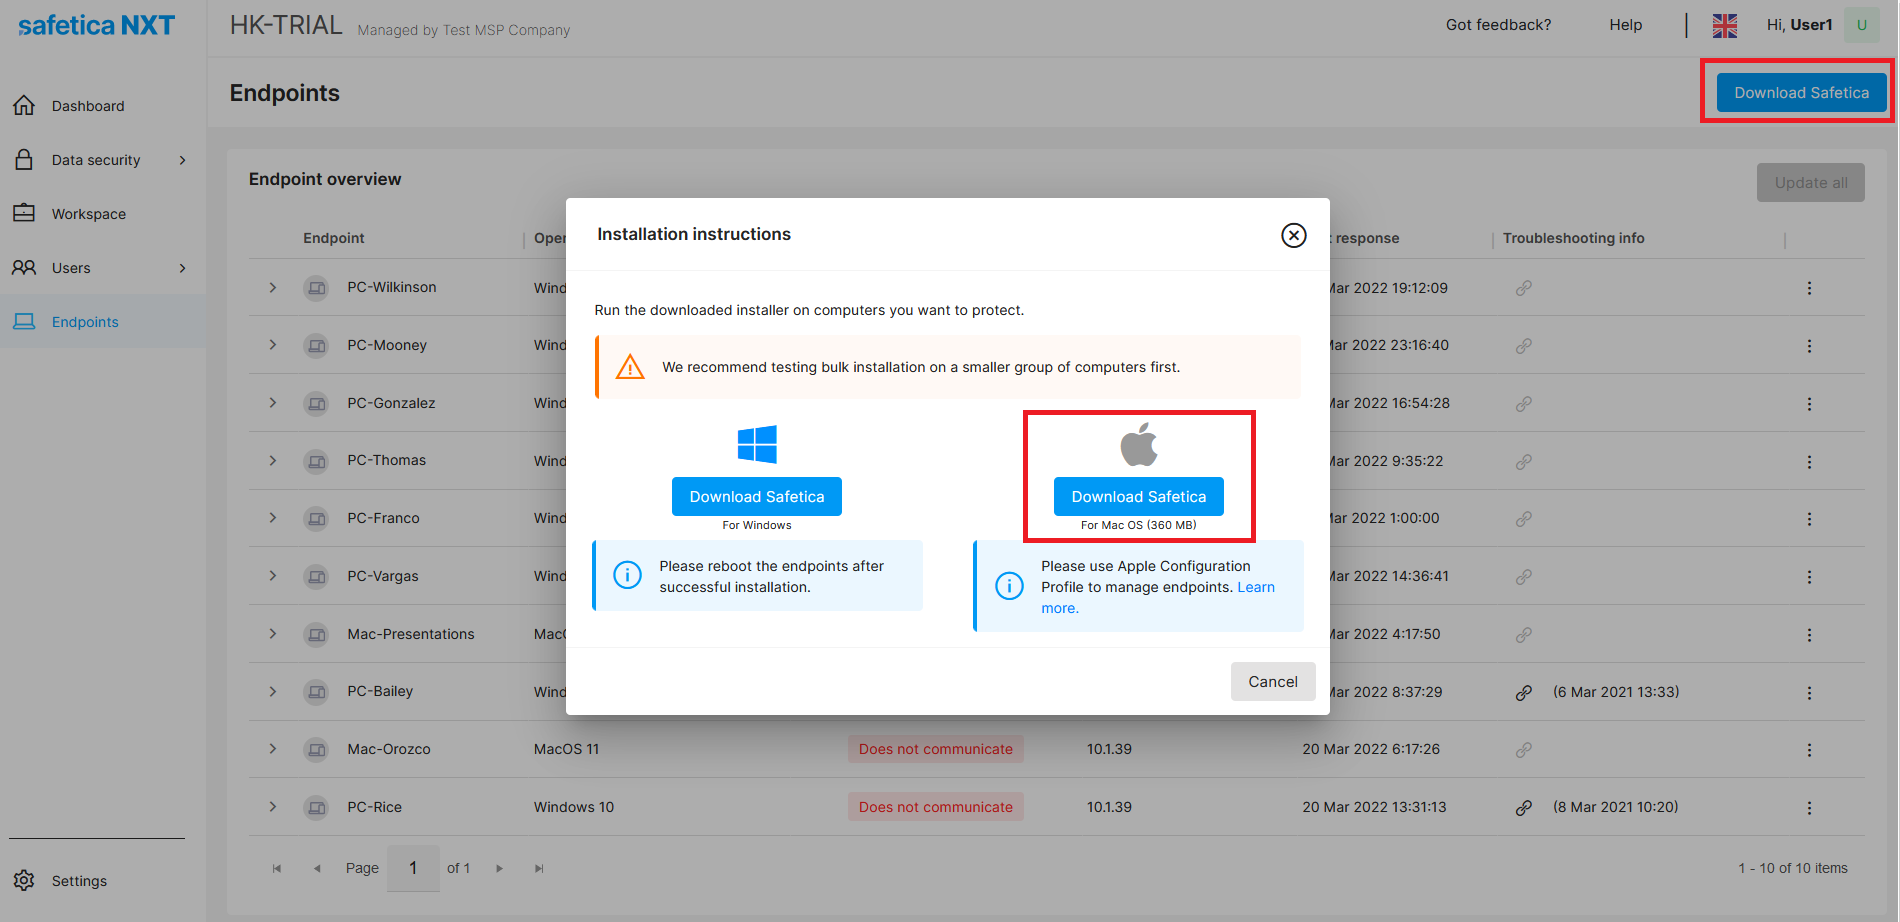Go to last page of endpoints
Viewport: 1900px width, 922px height.
pos(539,869)
